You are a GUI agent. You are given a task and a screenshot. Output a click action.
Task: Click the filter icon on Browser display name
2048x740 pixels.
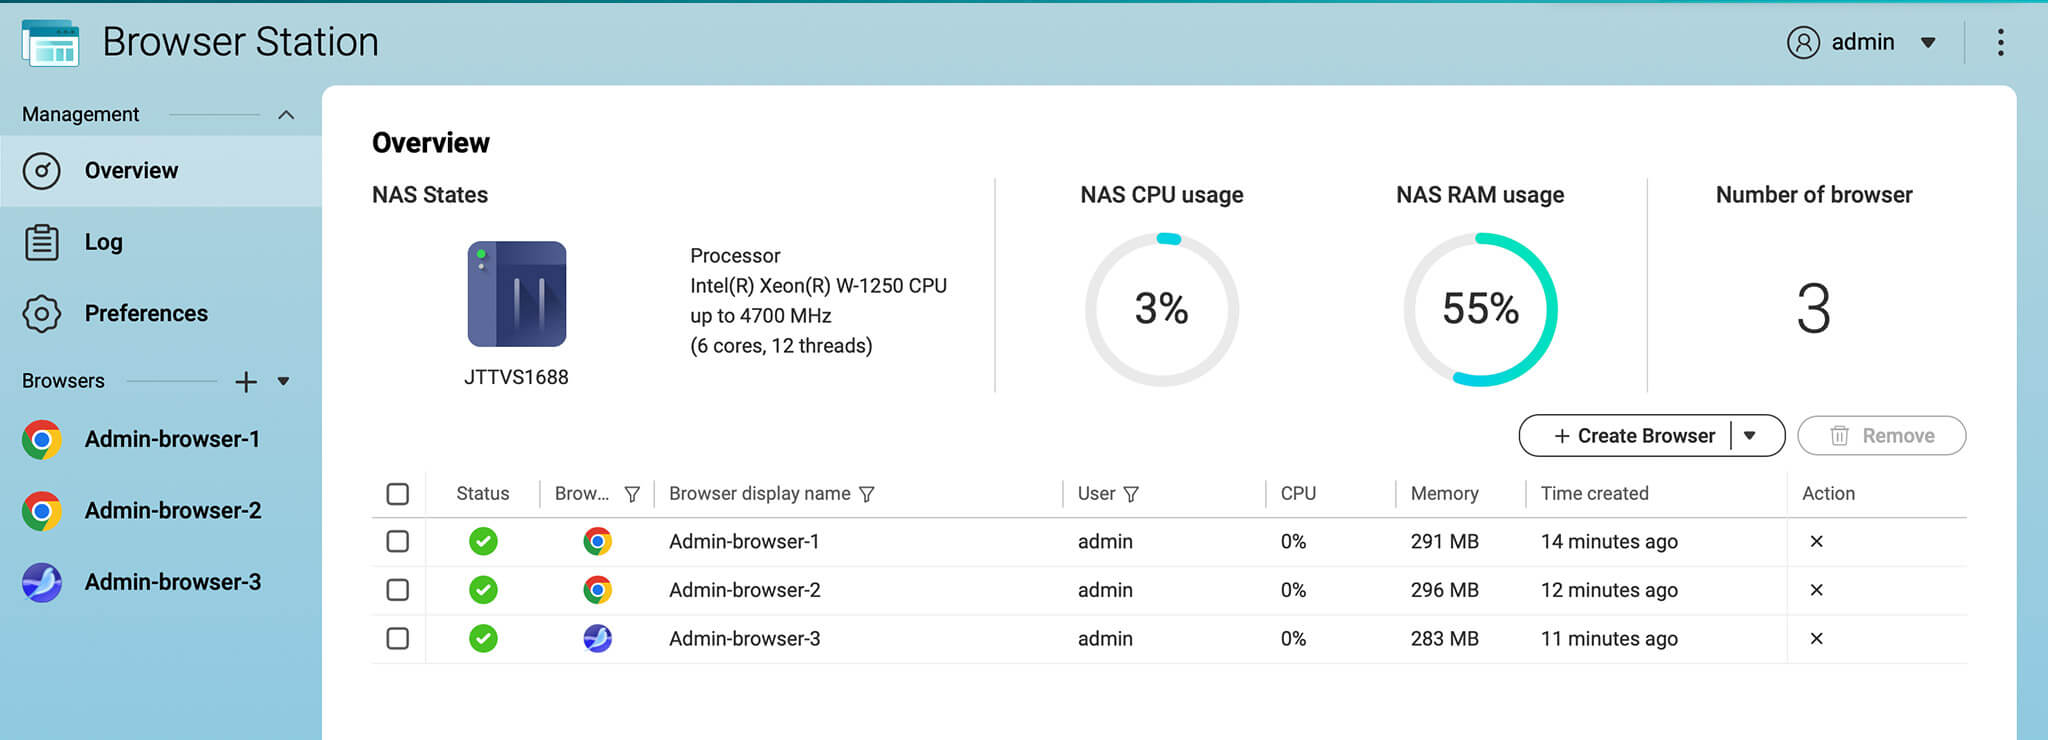tap(867, 494)
